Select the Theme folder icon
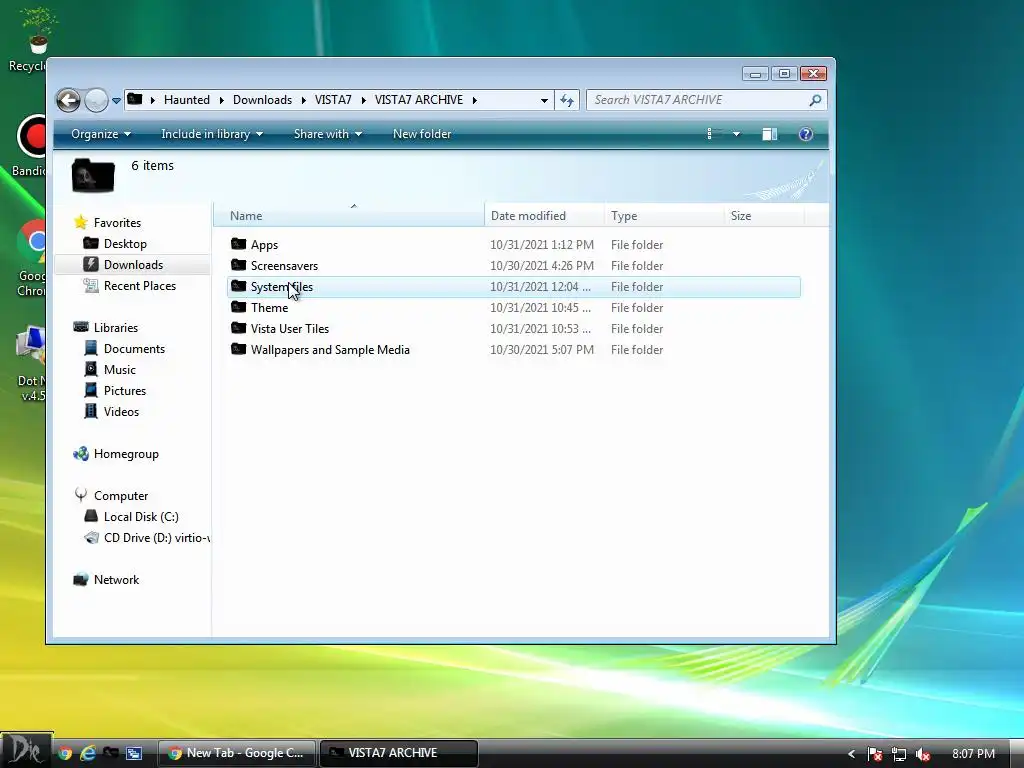Viewport: 1024px width, 768px height. click(238, 307)
